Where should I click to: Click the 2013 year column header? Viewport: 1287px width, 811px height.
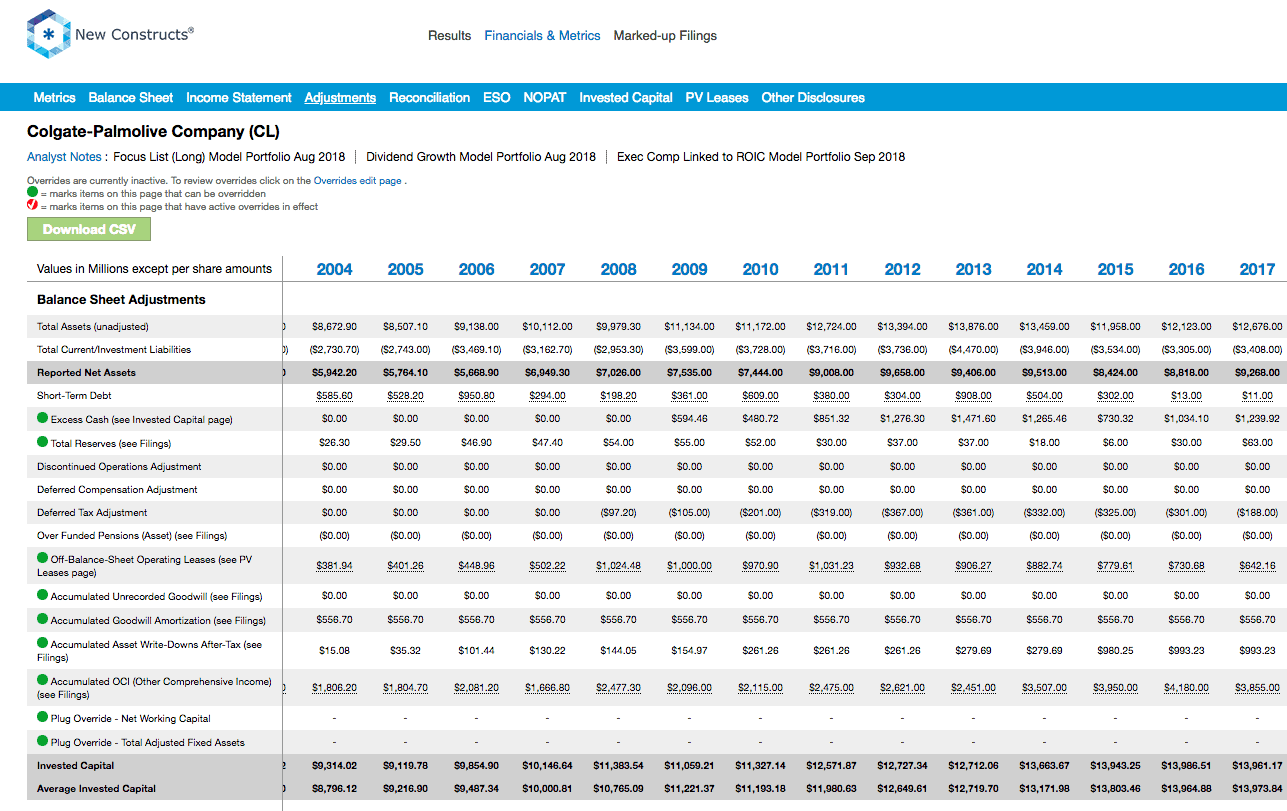973,269
